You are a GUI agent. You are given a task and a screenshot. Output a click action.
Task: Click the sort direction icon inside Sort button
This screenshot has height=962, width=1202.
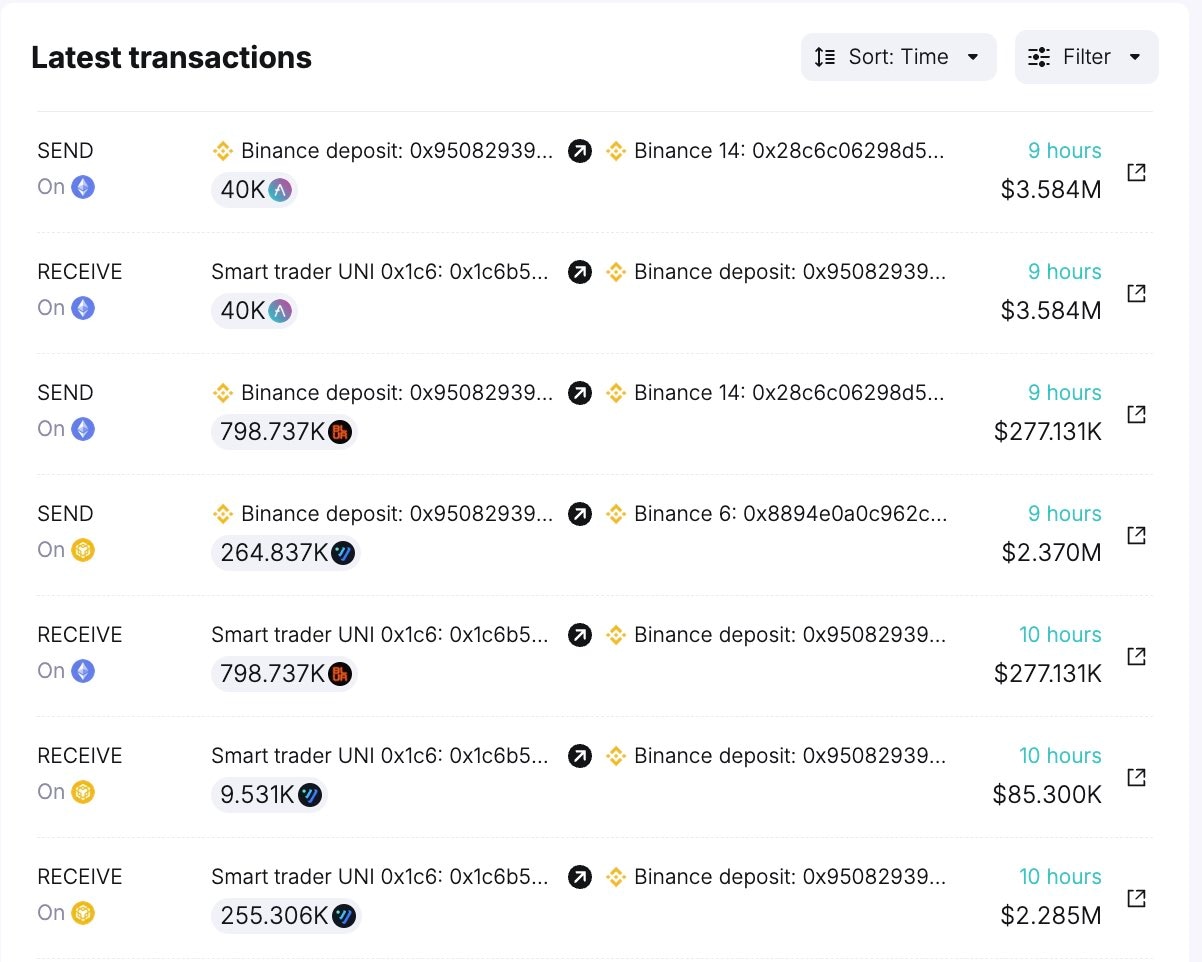(824, 57)
